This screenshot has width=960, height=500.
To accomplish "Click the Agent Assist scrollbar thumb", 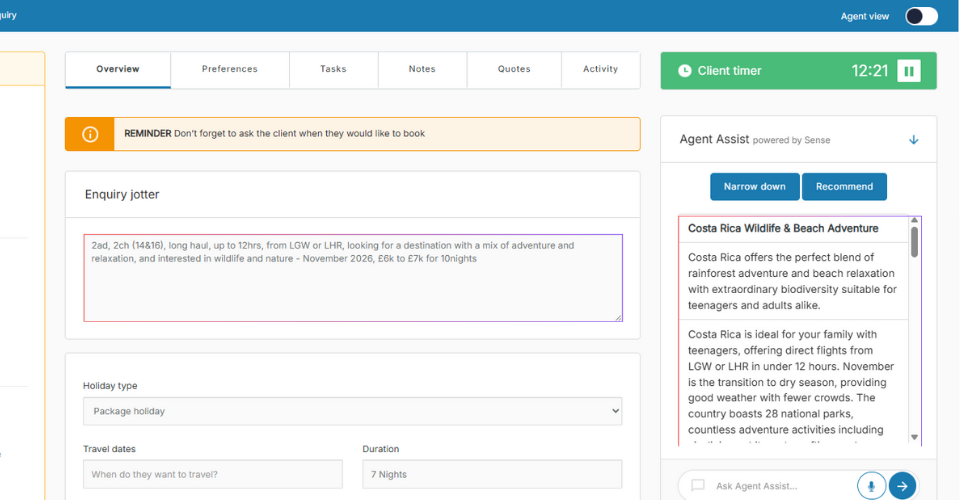I will [914, 243].
